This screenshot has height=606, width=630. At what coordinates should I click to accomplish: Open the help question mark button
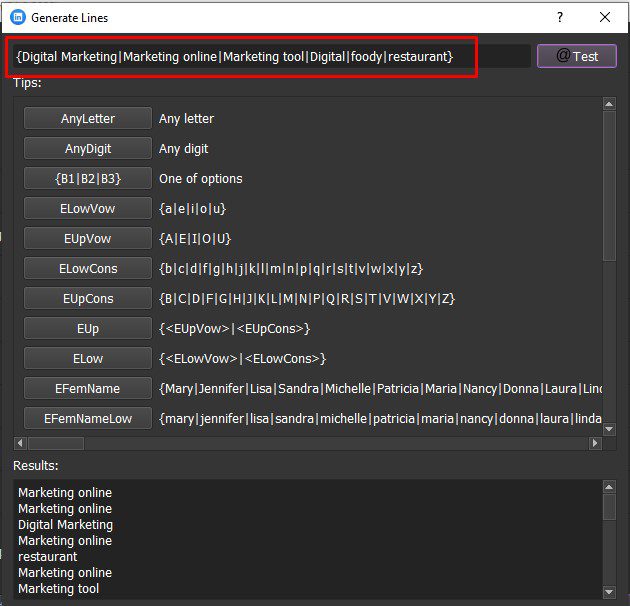(x=560, y=17)
